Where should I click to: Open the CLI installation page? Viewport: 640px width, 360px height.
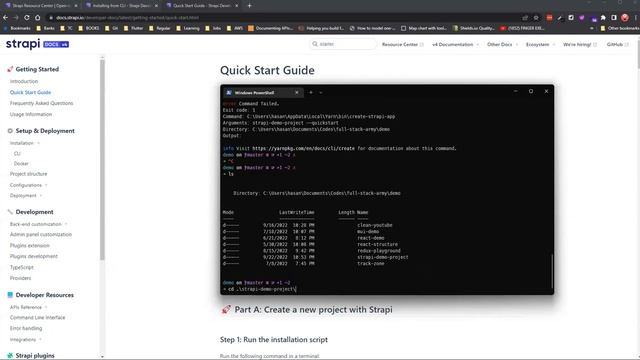(x=17, y=153)
